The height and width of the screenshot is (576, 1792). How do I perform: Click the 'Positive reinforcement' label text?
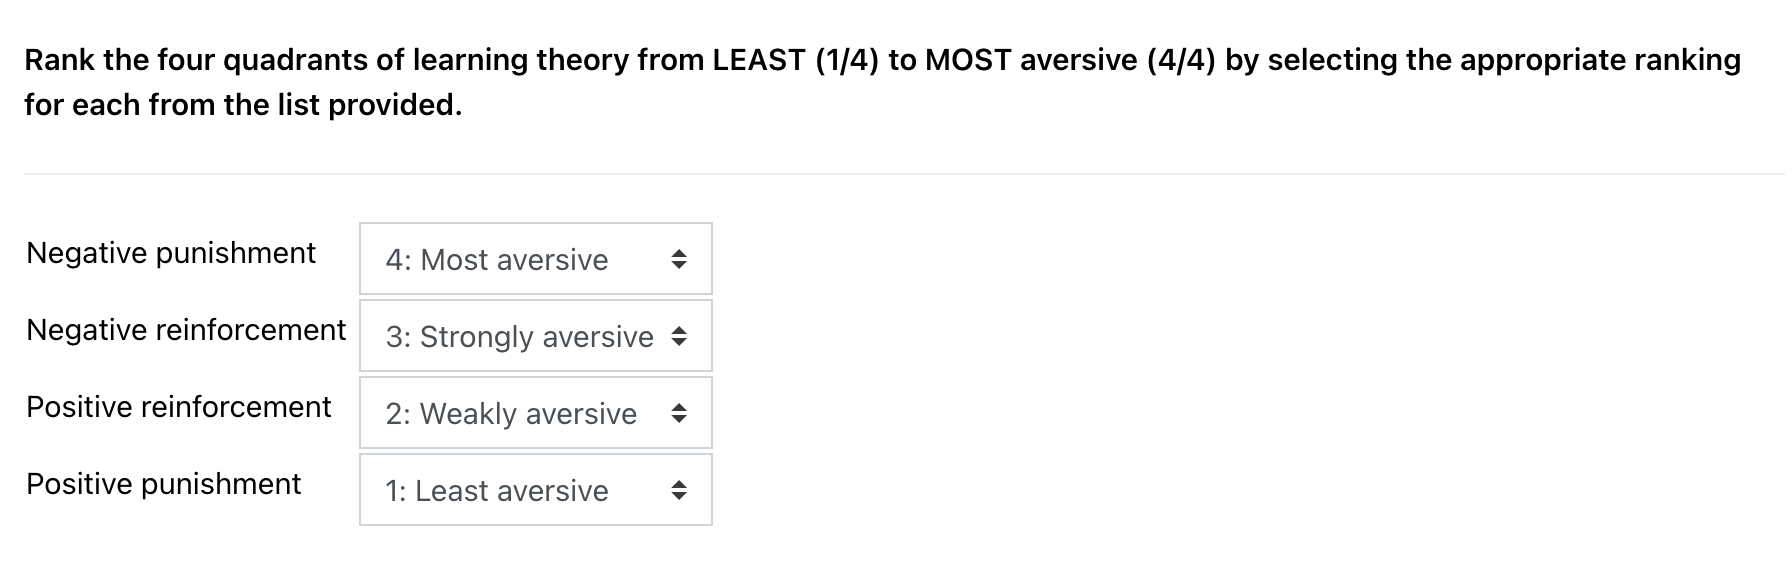click(x=180, y=407)
